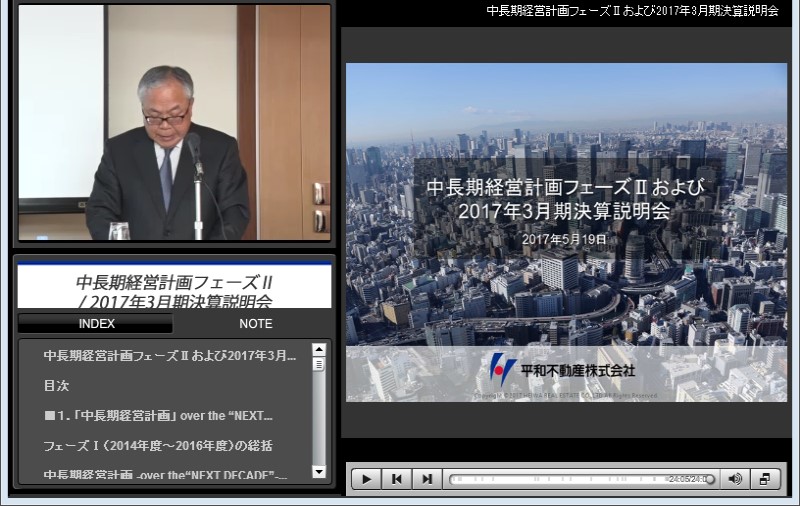This screenshot has height=506, width=800.
Task: Grab the seek bar handle at the end
Action: click(x=710, y=479)
